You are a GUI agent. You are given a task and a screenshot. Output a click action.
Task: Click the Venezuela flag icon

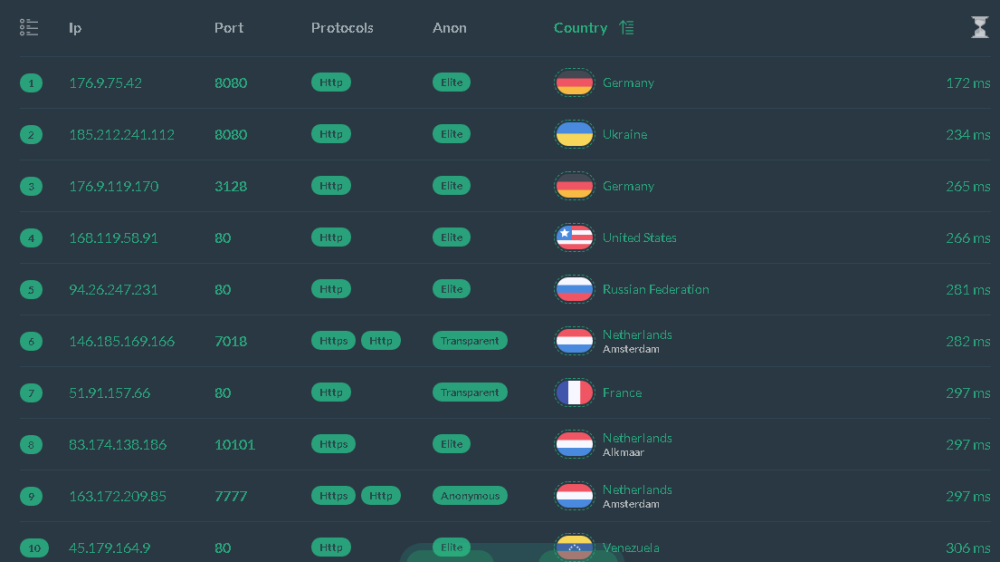point(574,547)
